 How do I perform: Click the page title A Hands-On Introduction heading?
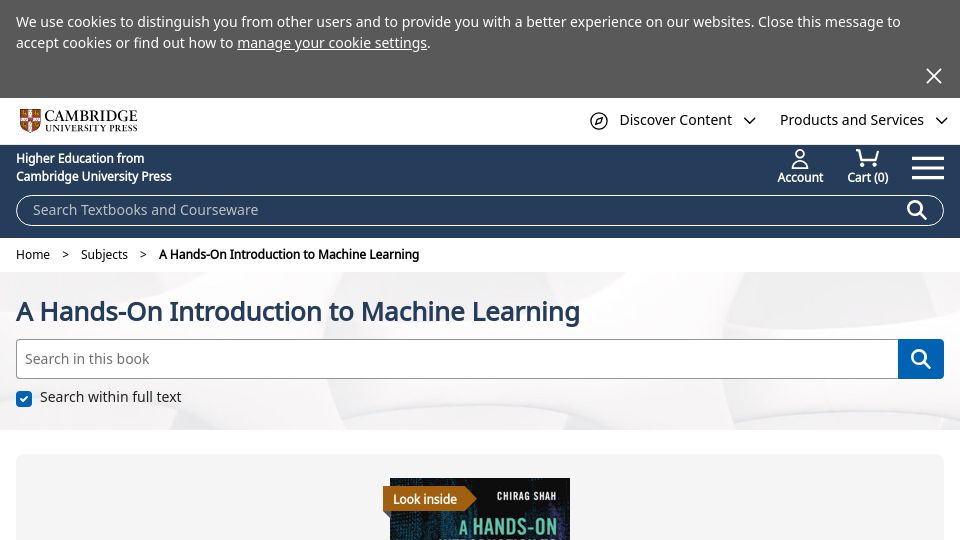click(x=298, y=312)
